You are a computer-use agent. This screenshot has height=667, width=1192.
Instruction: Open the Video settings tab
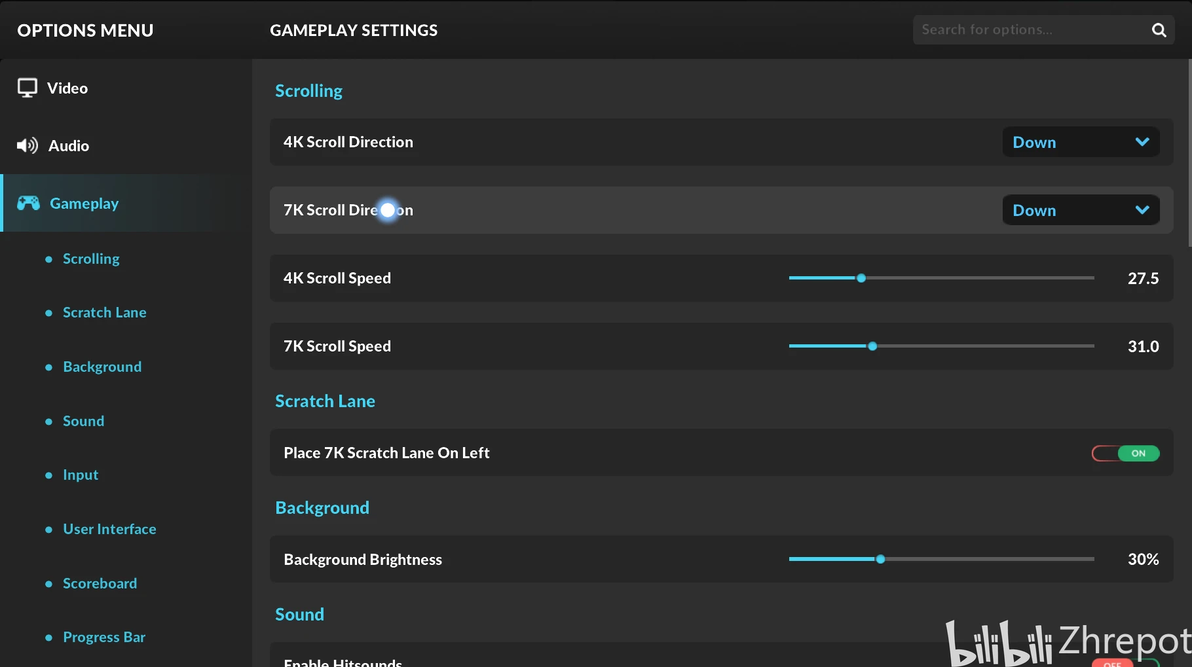[x=67, y=88]
